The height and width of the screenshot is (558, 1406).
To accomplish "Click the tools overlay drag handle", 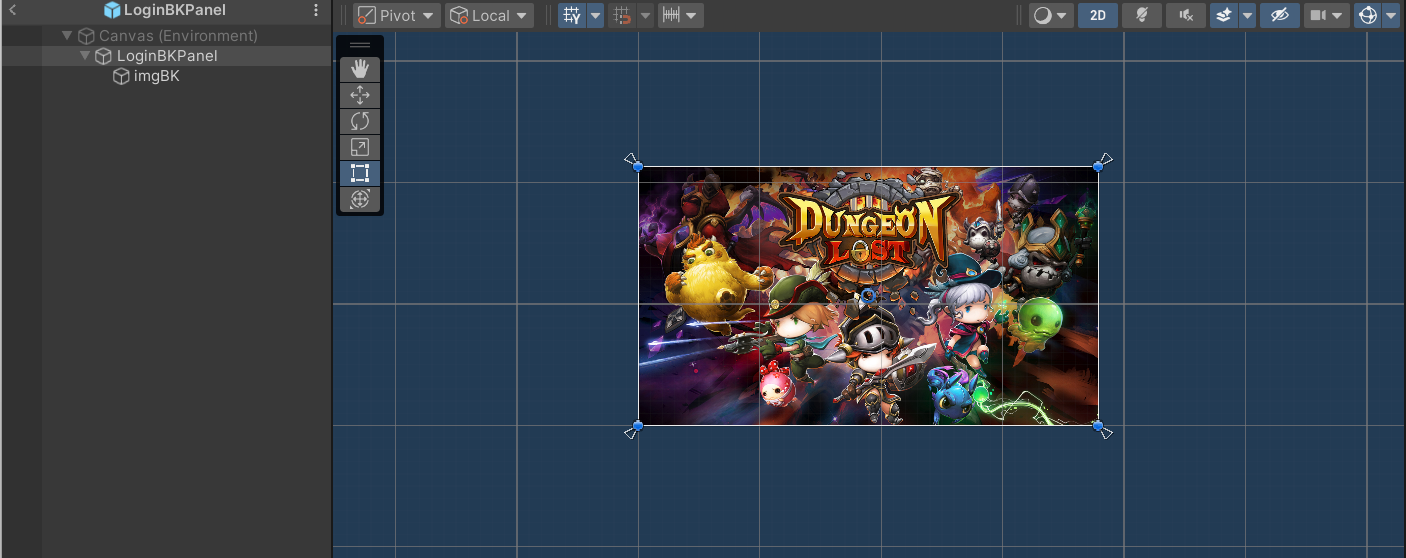I will coord(360,45).
